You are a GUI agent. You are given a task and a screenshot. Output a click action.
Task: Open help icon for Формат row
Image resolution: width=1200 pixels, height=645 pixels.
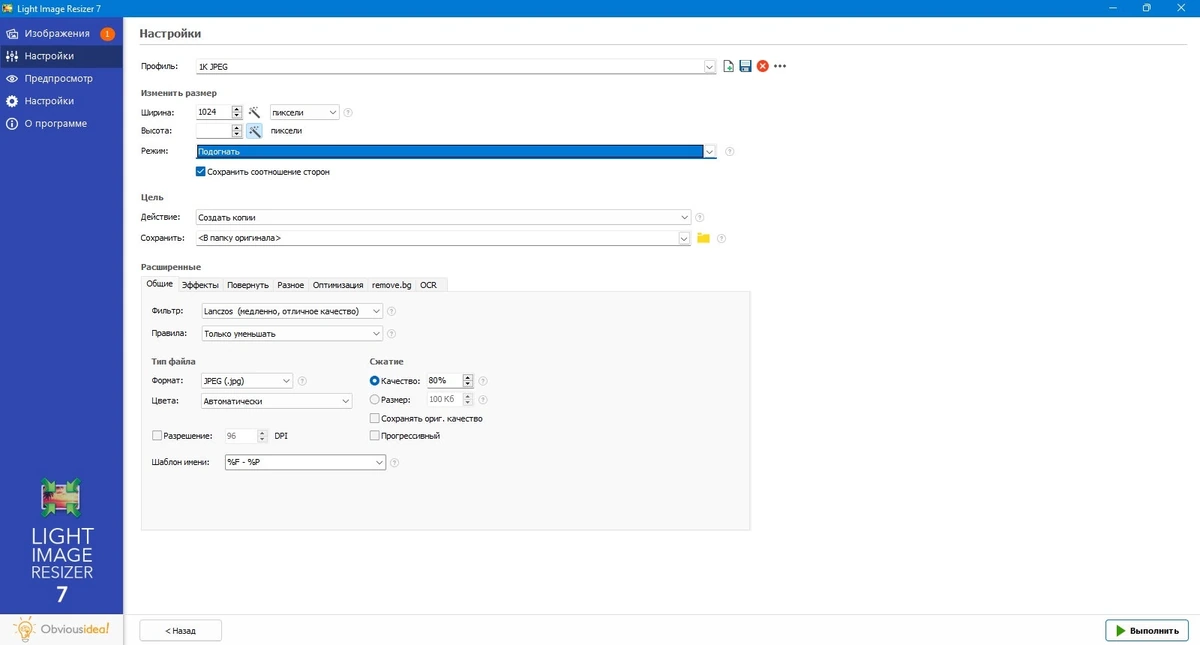tap(302, 381)
